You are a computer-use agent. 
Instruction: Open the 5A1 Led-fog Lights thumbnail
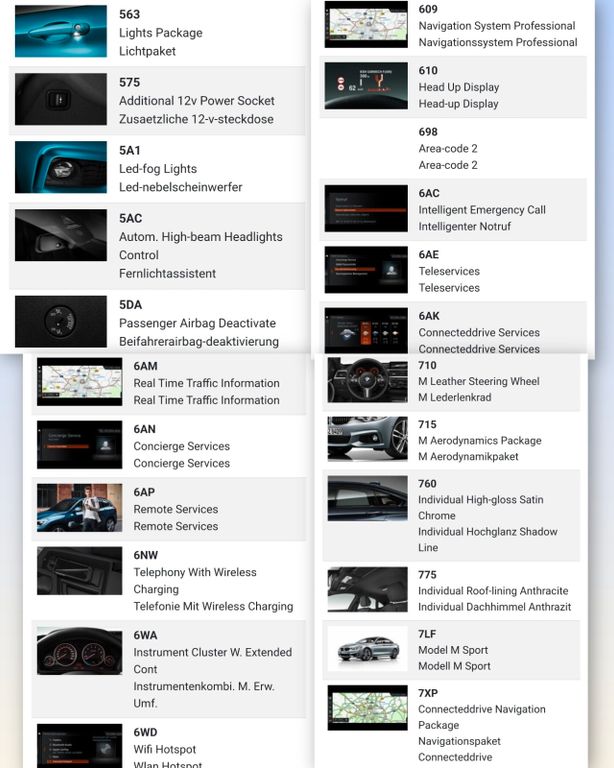coord(61,168)
